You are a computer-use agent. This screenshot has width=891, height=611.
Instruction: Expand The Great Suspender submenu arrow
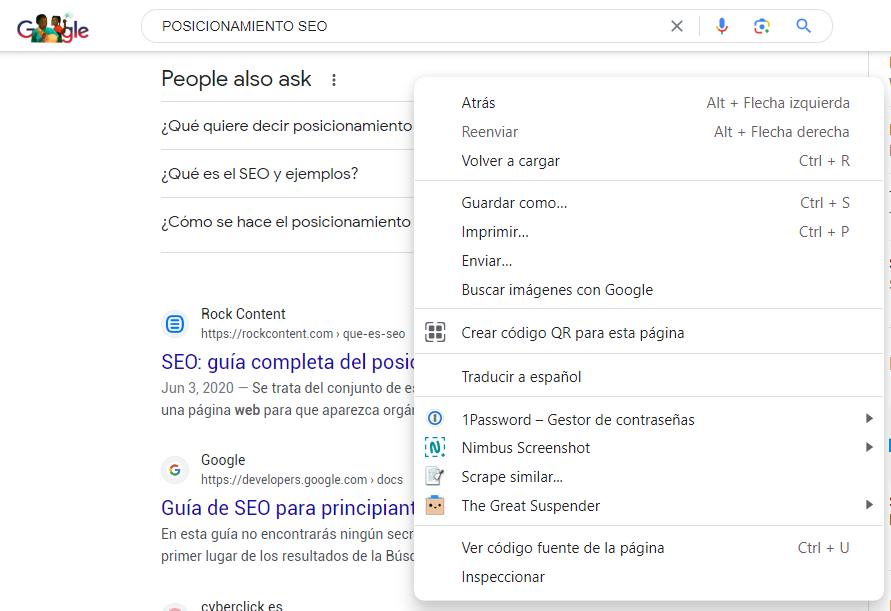click(x=869, y=505)
